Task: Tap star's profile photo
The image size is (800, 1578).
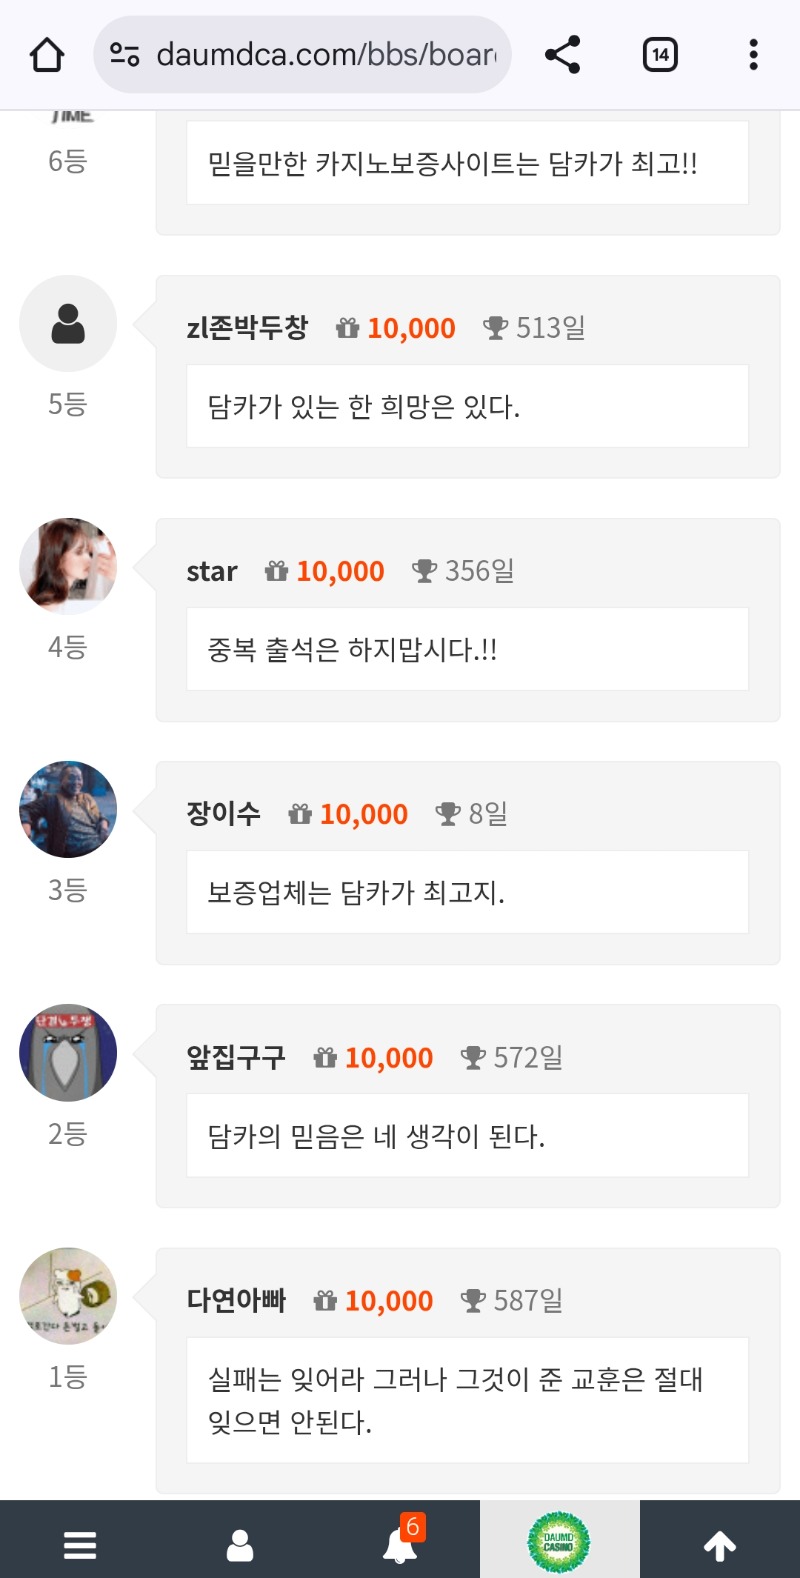Action: tap(68, 566)
